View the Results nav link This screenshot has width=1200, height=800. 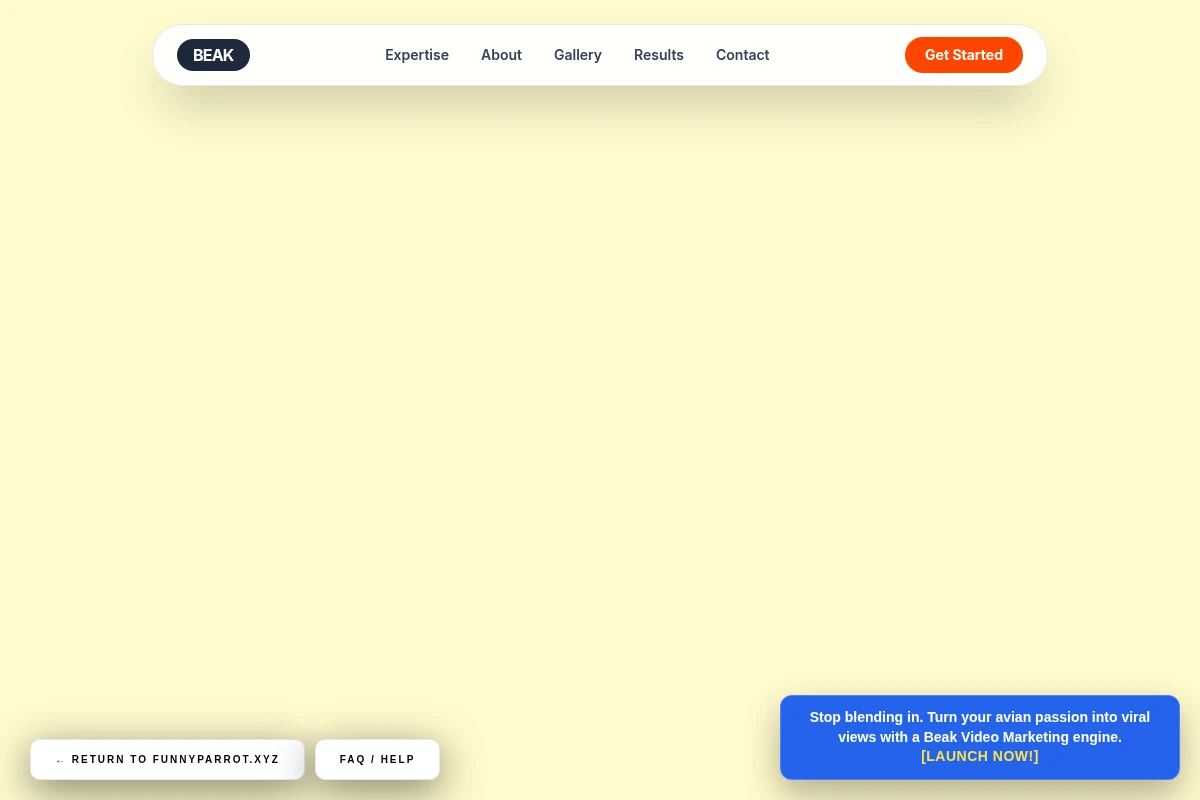pos(659,55)
